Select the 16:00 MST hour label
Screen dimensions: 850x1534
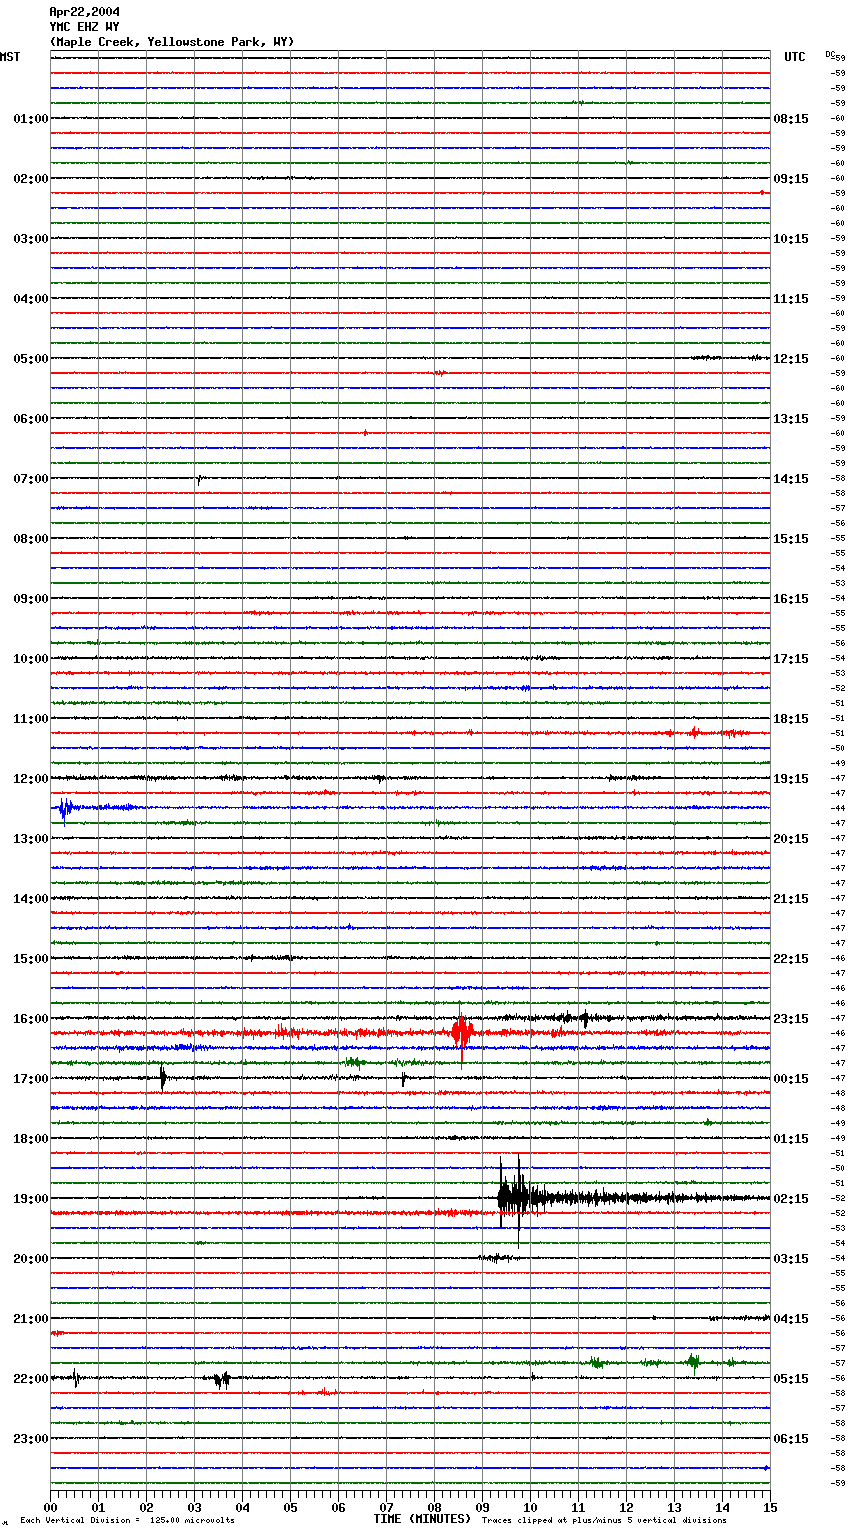(x=31, y=1019)
